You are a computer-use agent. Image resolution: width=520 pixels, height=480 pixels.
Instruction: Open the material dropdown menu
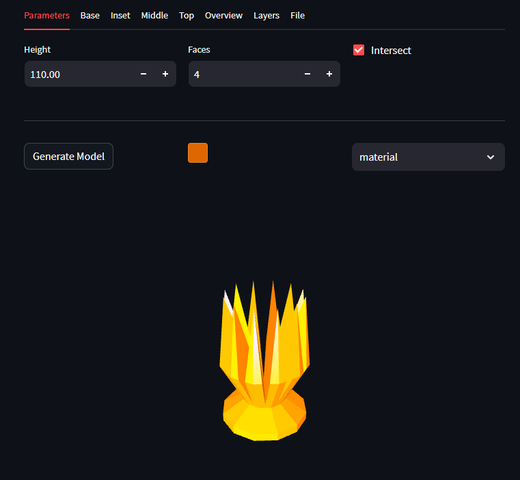pos(428,157)
